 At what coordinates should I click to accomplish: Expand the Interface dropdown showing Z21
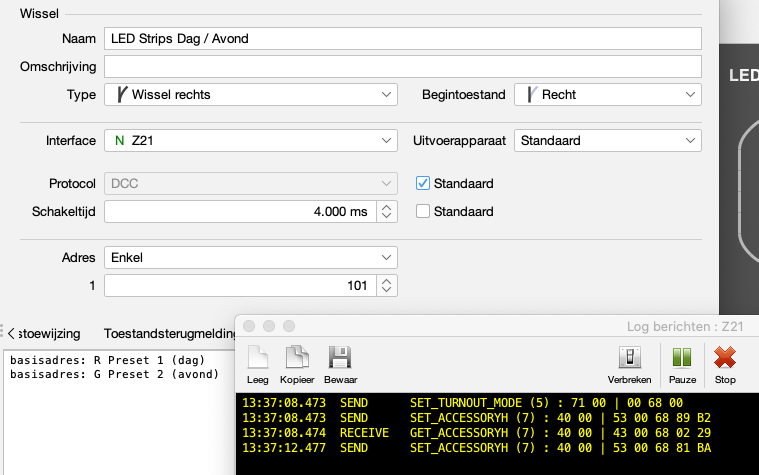(x=250, y=141)
